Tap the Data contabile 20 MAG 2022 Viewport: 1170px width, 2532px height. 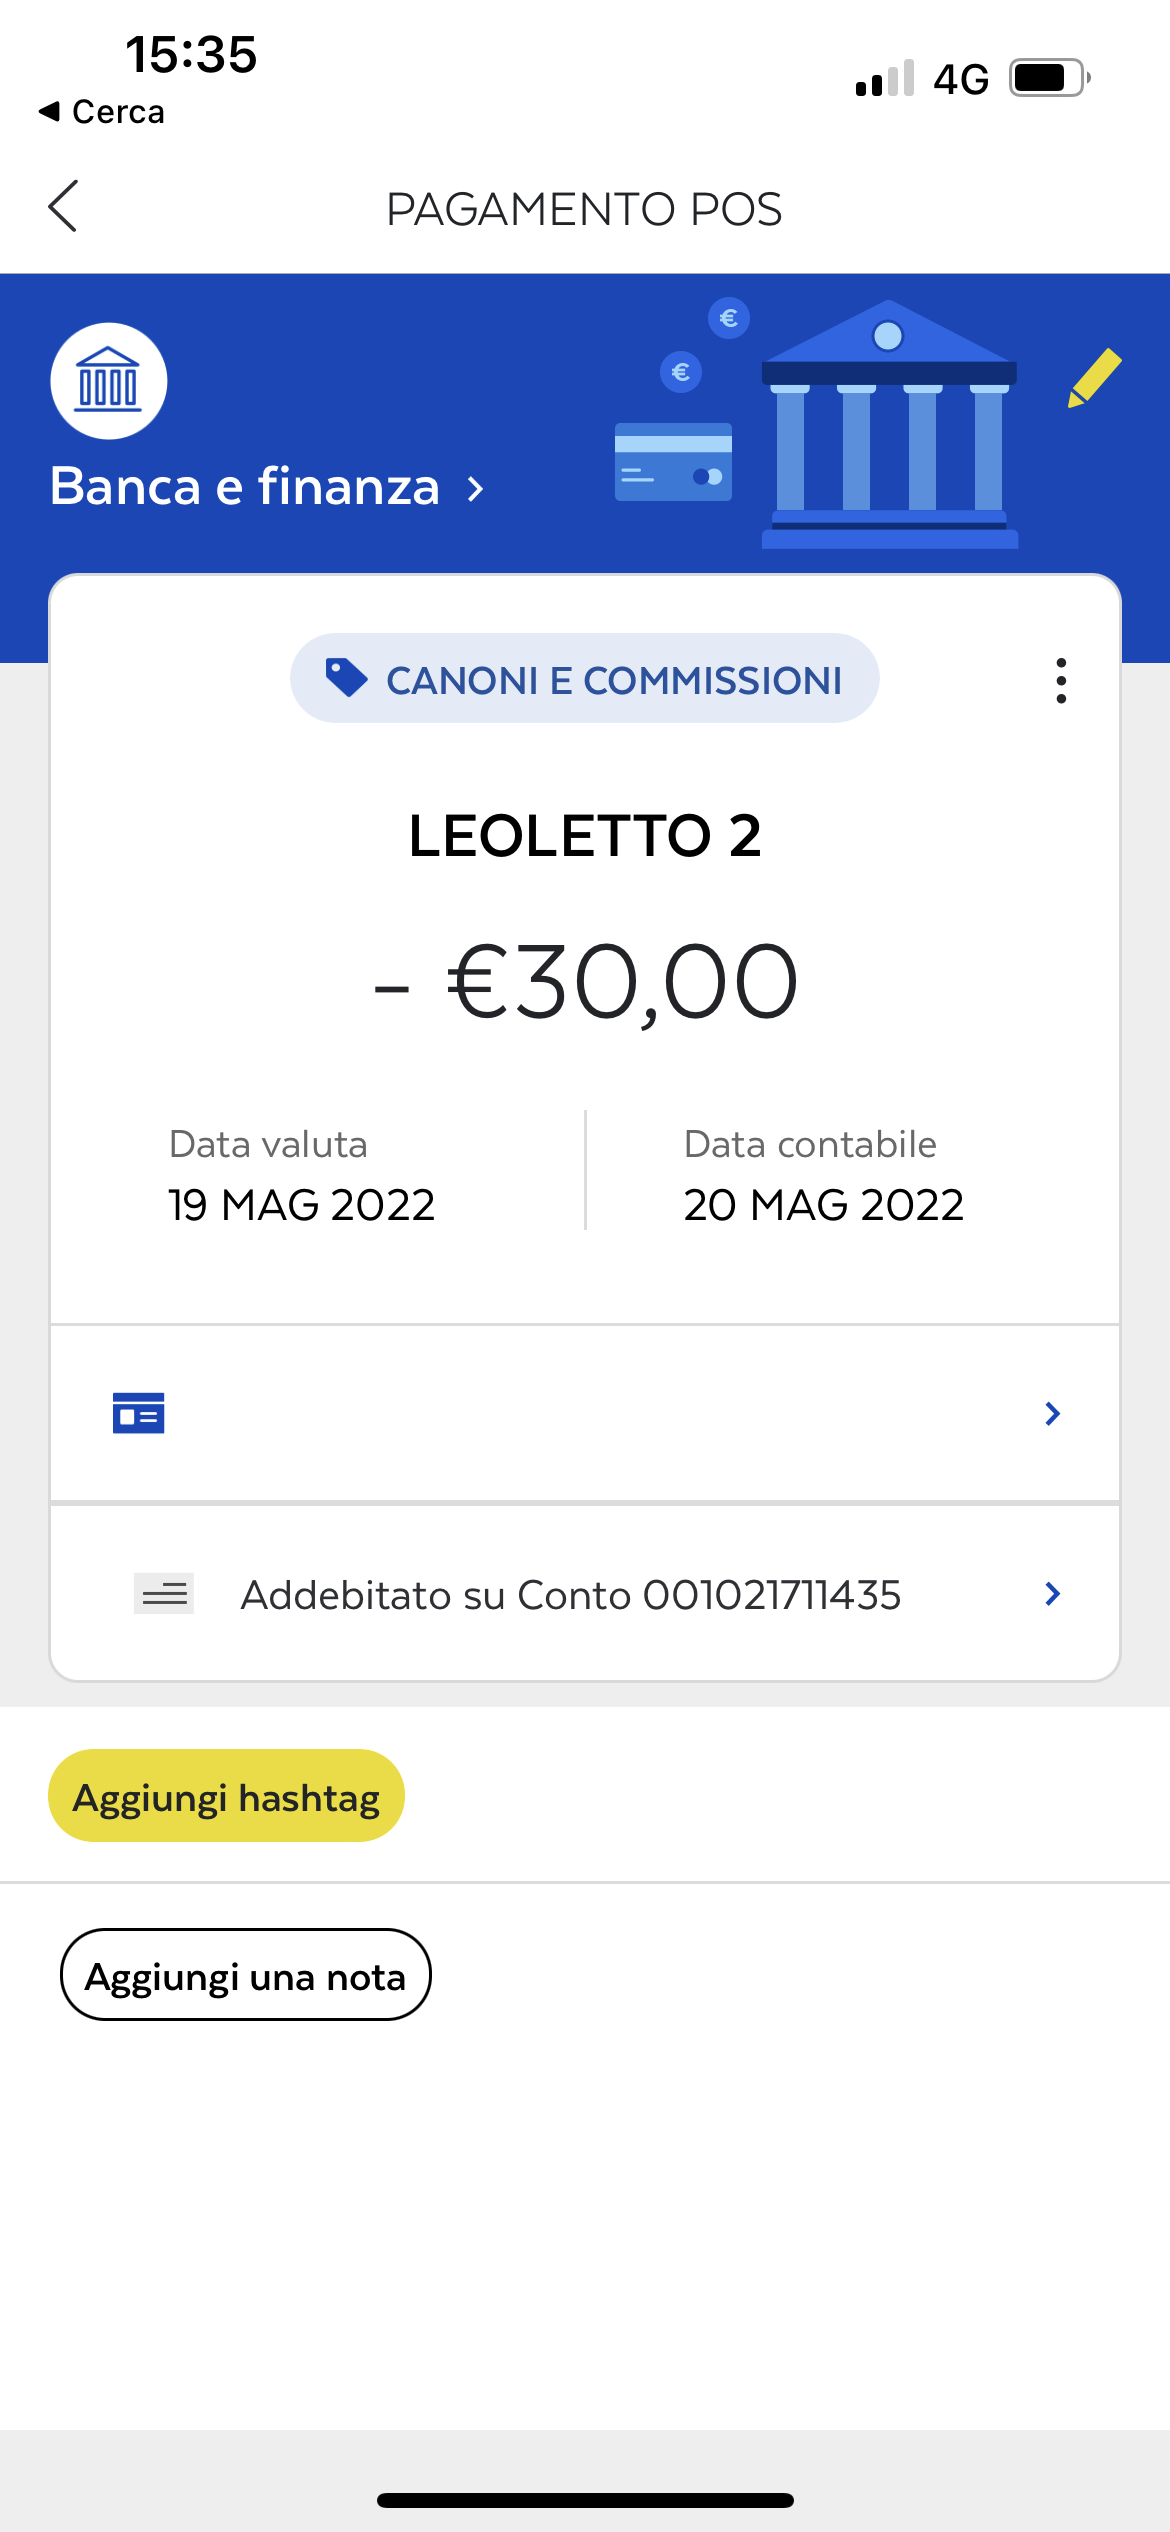click(x=823, y=1176)
